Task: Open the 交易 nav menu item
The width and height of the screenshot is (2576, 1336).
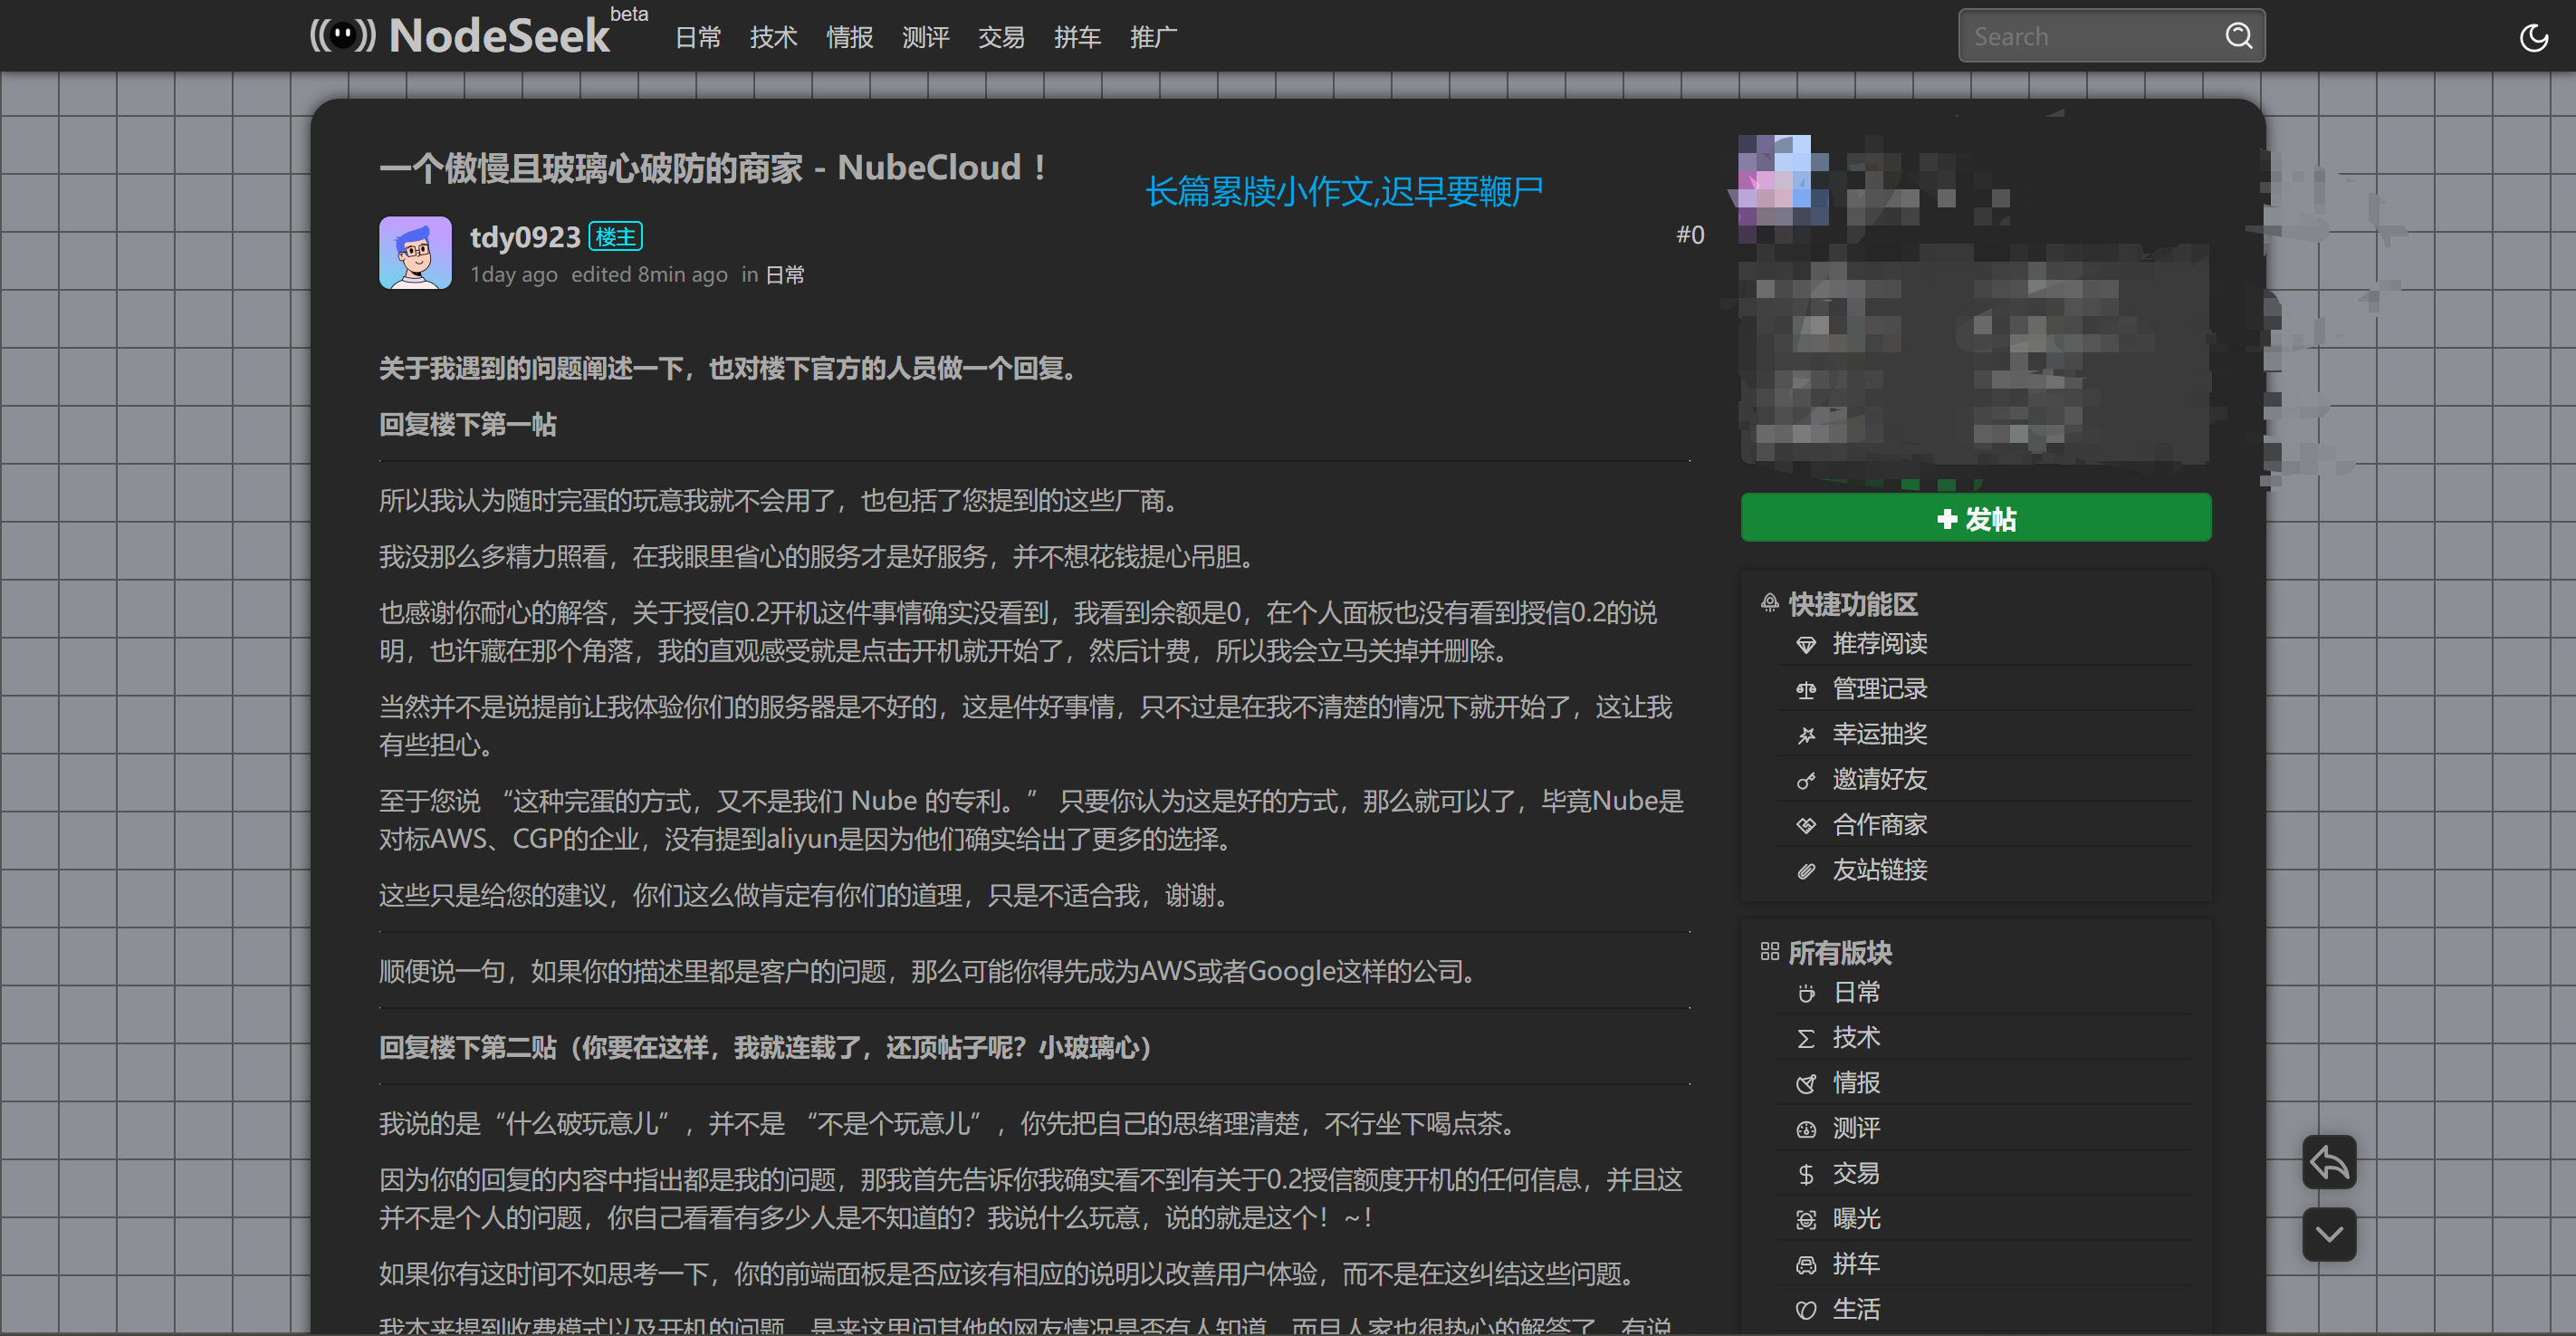Action: pos(1002,37)
